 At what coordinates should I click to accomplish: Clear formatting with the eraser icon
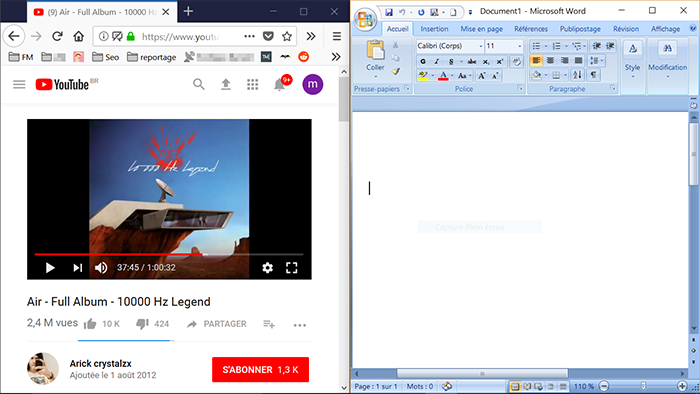point(516,61)
